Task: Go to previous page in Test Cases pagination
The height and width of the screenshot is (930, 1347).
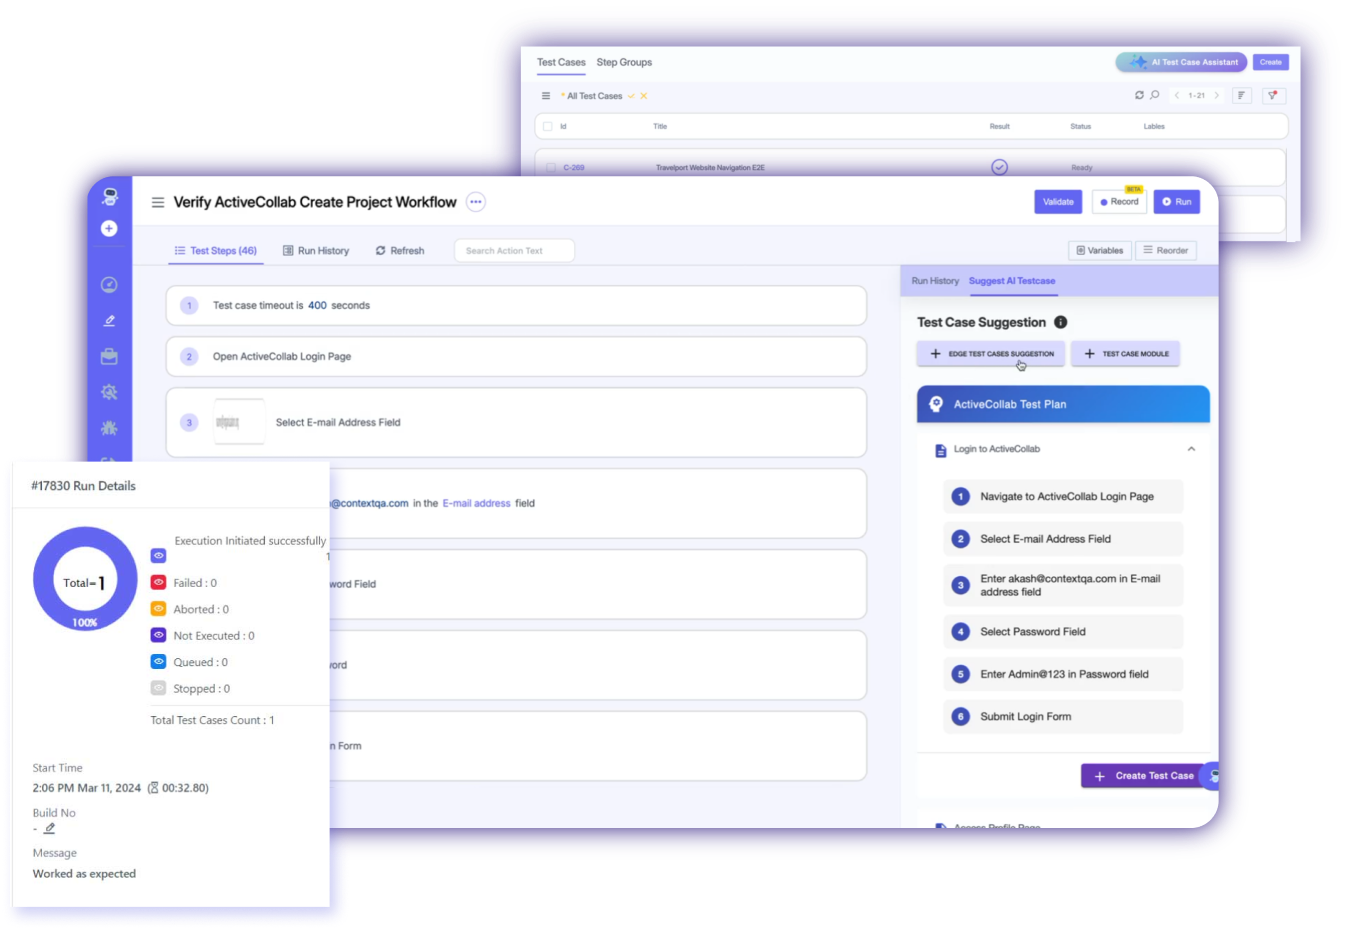Action: click(x=1177, y=96)
